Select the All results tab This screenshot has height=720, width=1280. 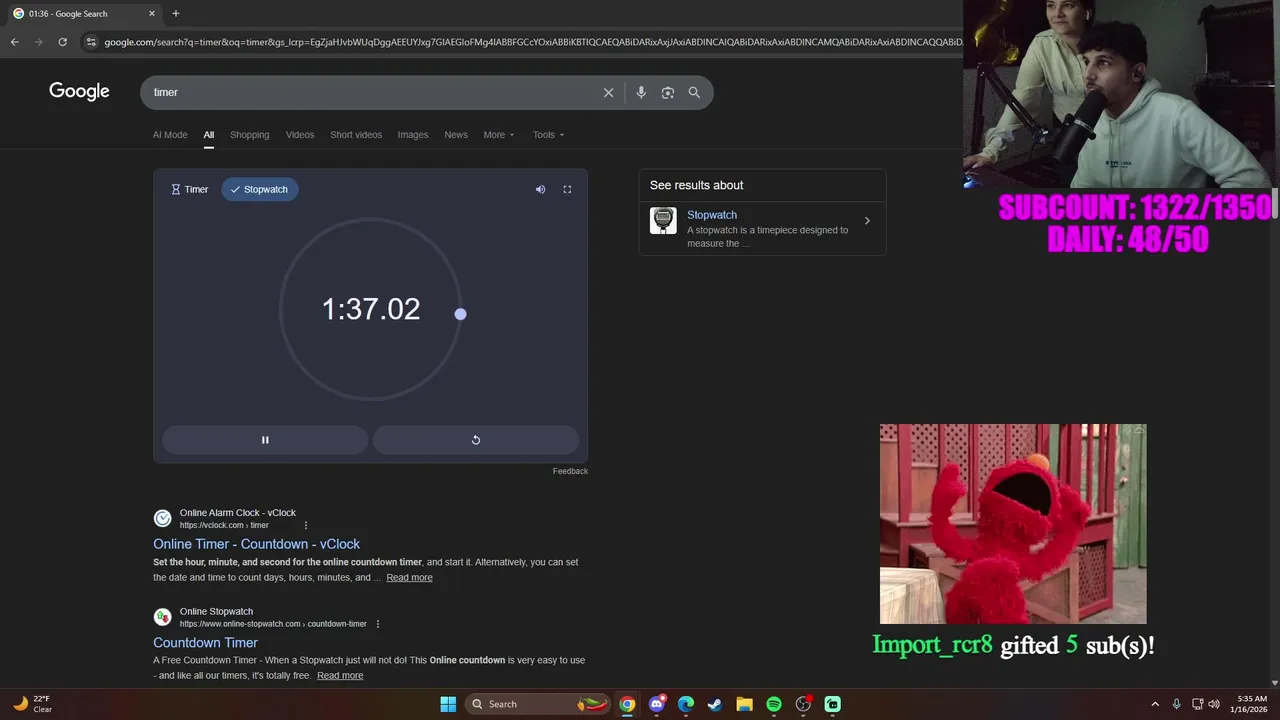pyautogui.click(x=209, y=135)
